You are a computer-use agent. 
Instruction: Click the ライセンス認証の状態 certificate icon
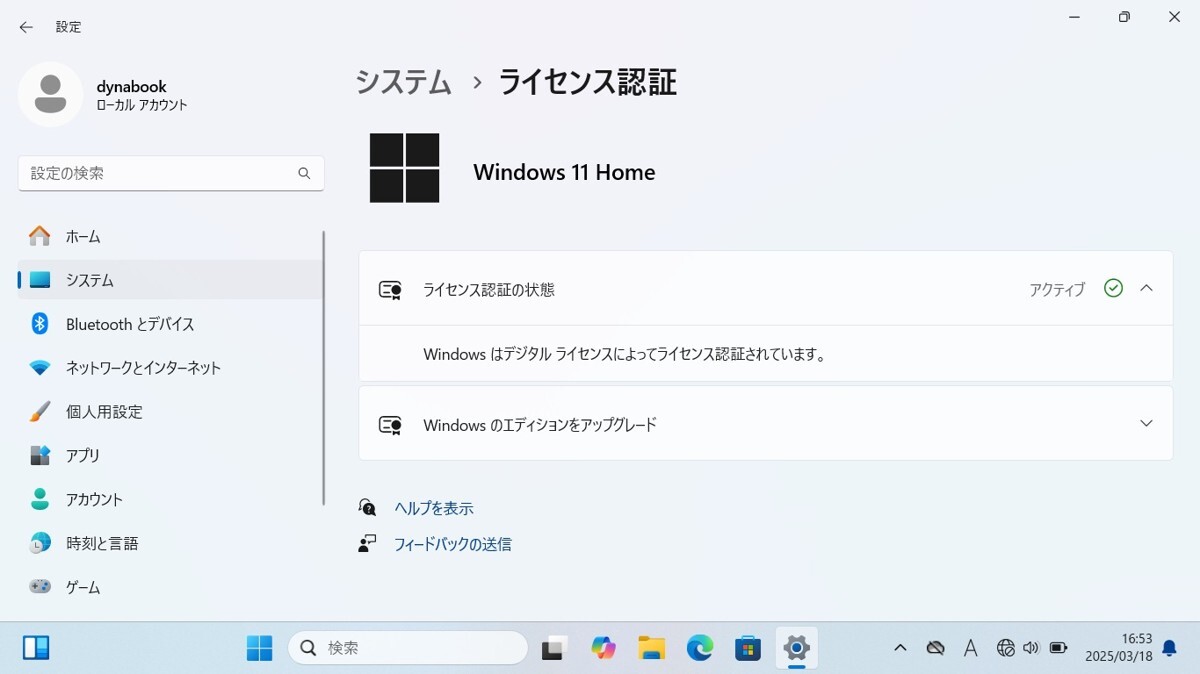[390, 290]
